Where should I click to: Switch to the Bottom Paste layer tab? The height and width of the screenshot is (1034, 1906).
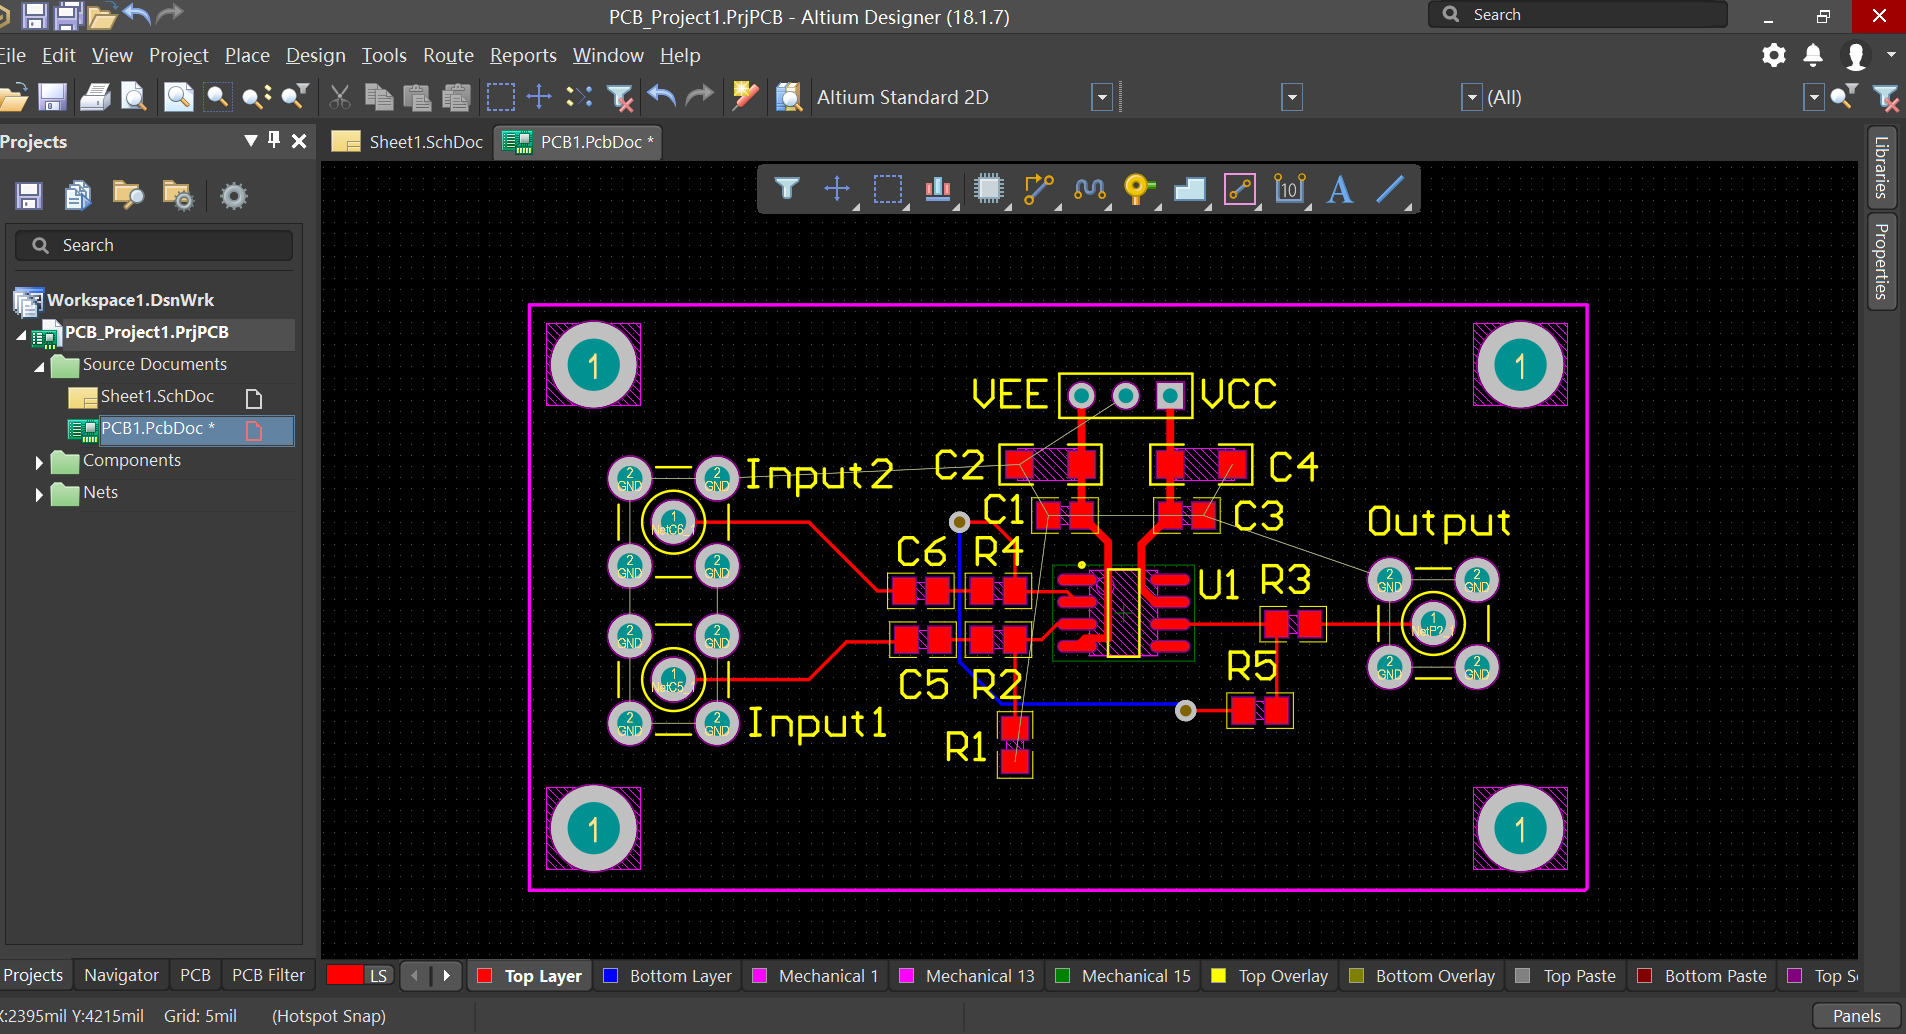(1702, 976)
